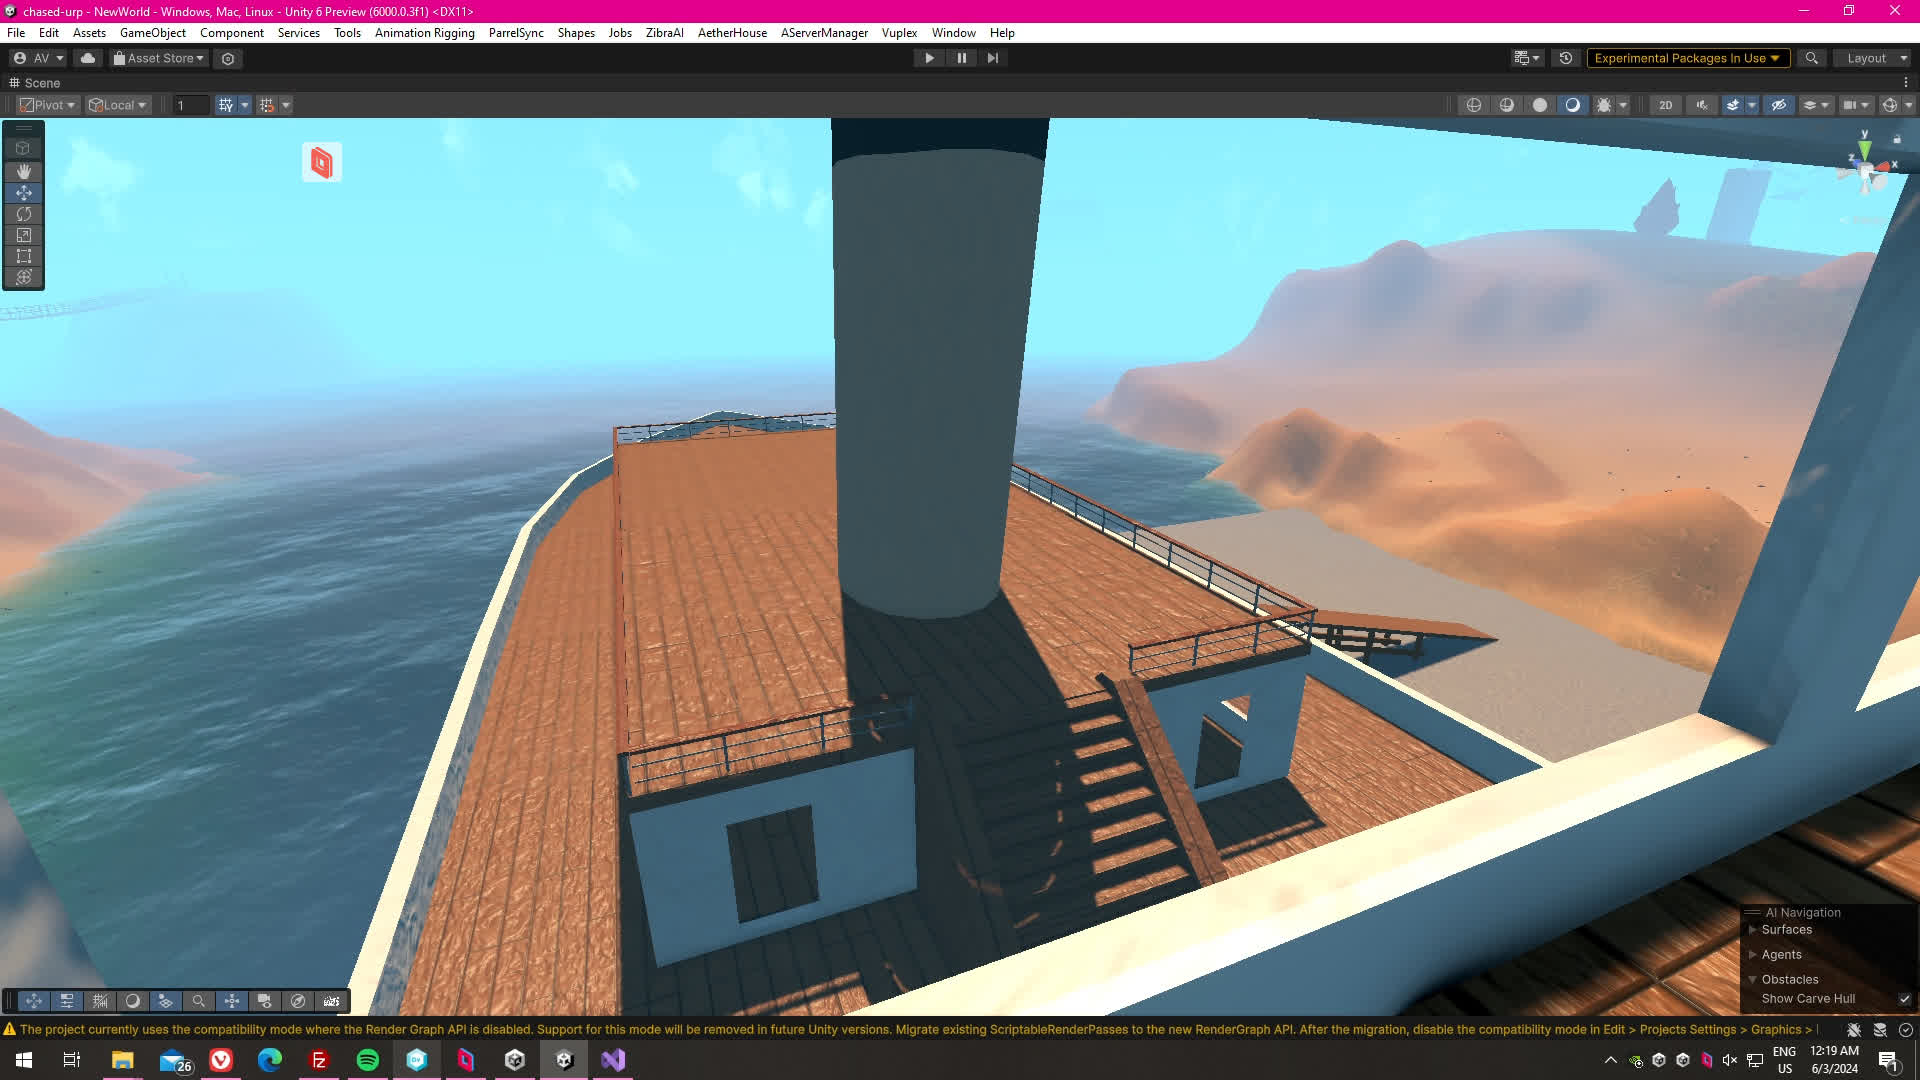Expand the Surfaces section in AI Navigation
The width and height of the screenshot is (1920, 1080).
click(1752, 930)
